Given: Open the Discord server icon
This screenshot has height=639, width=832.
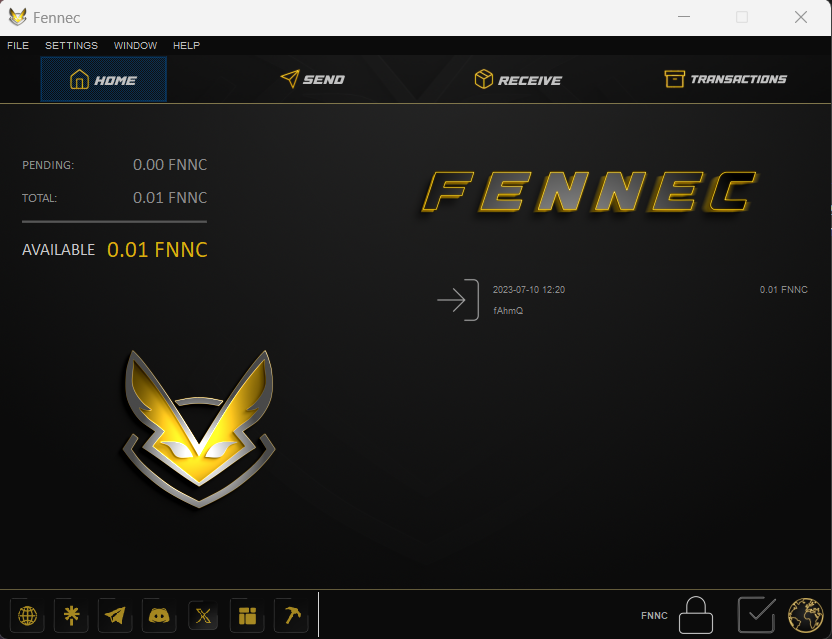Looking at the screenshot, I should coord(159,616).
